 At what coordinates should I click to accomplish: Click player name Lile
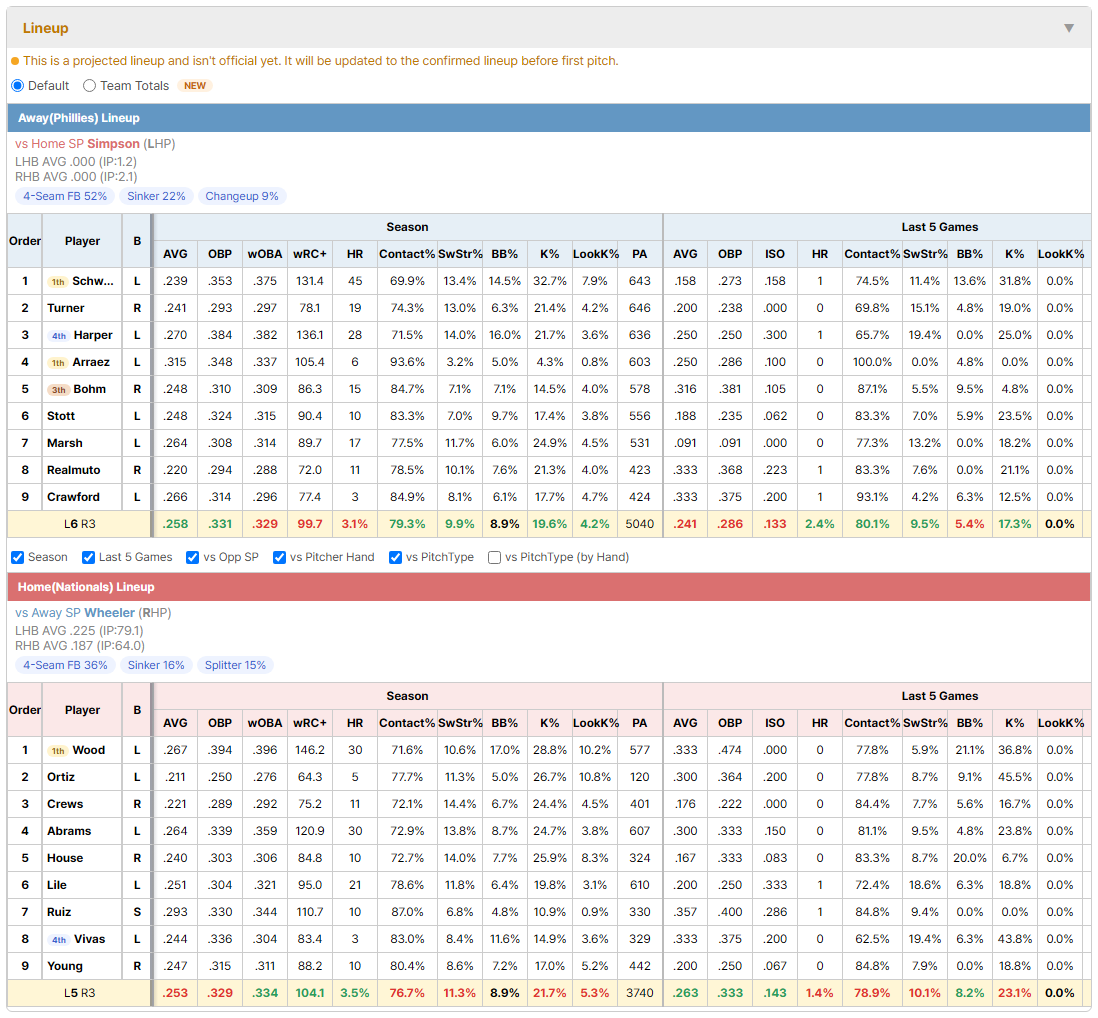57,885
